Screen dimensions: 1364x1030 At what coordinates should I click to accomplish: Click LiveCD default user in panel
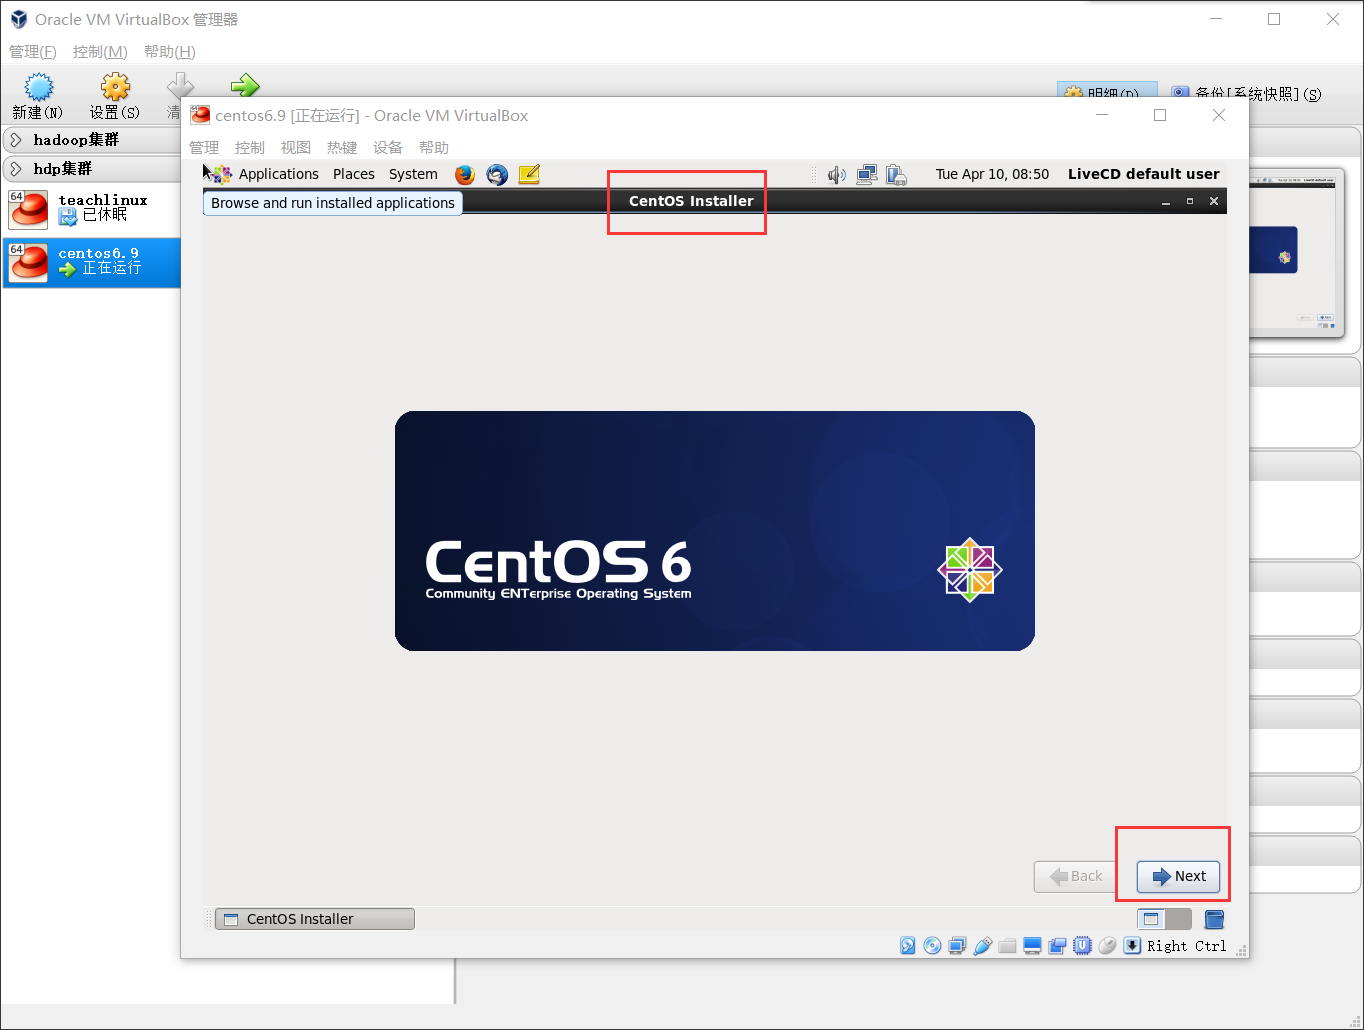tap(1143, 174)
